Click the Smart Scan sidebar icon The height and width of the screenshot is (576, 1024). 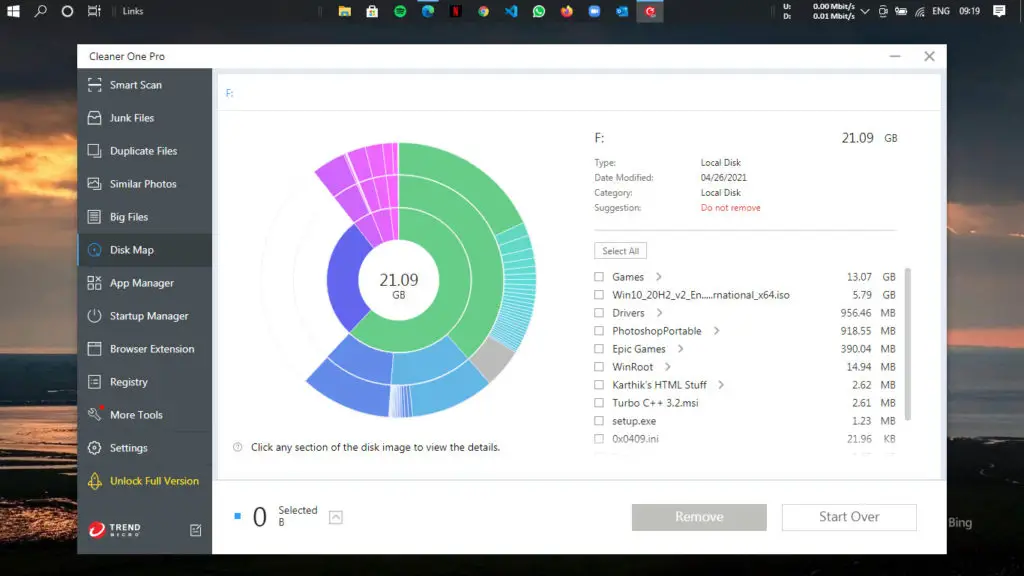click(95, 85)
